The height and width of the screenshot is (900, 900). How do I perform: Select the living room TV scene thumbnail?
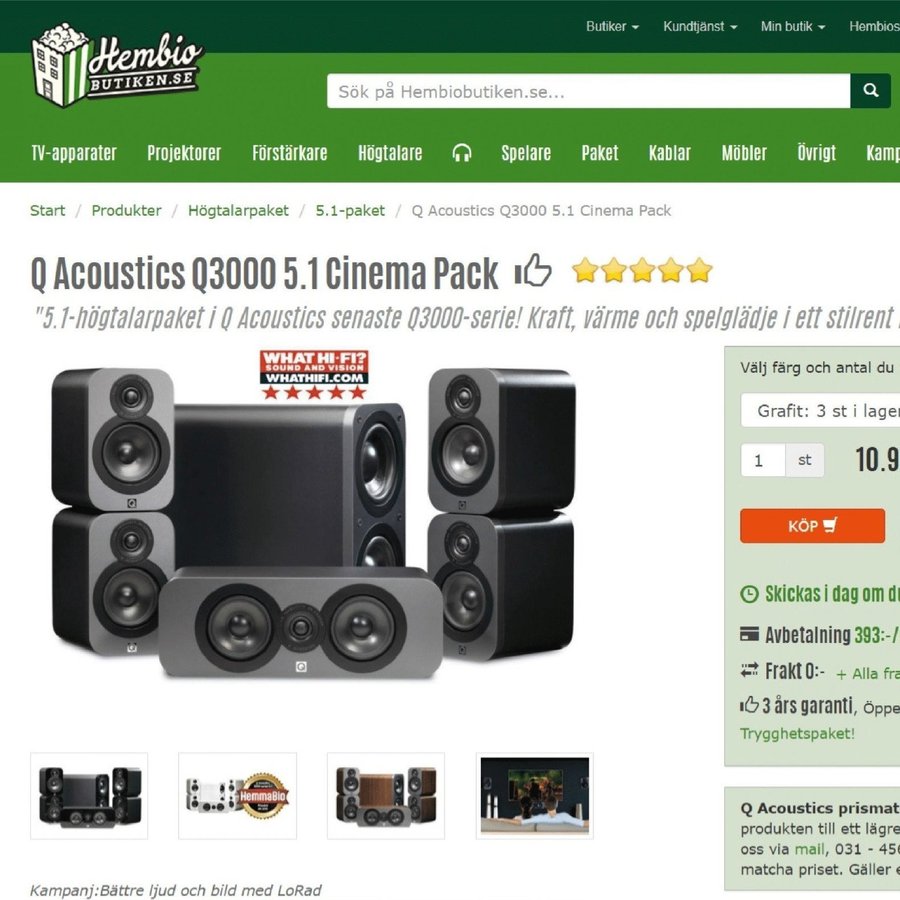click(x=534, y=796)
